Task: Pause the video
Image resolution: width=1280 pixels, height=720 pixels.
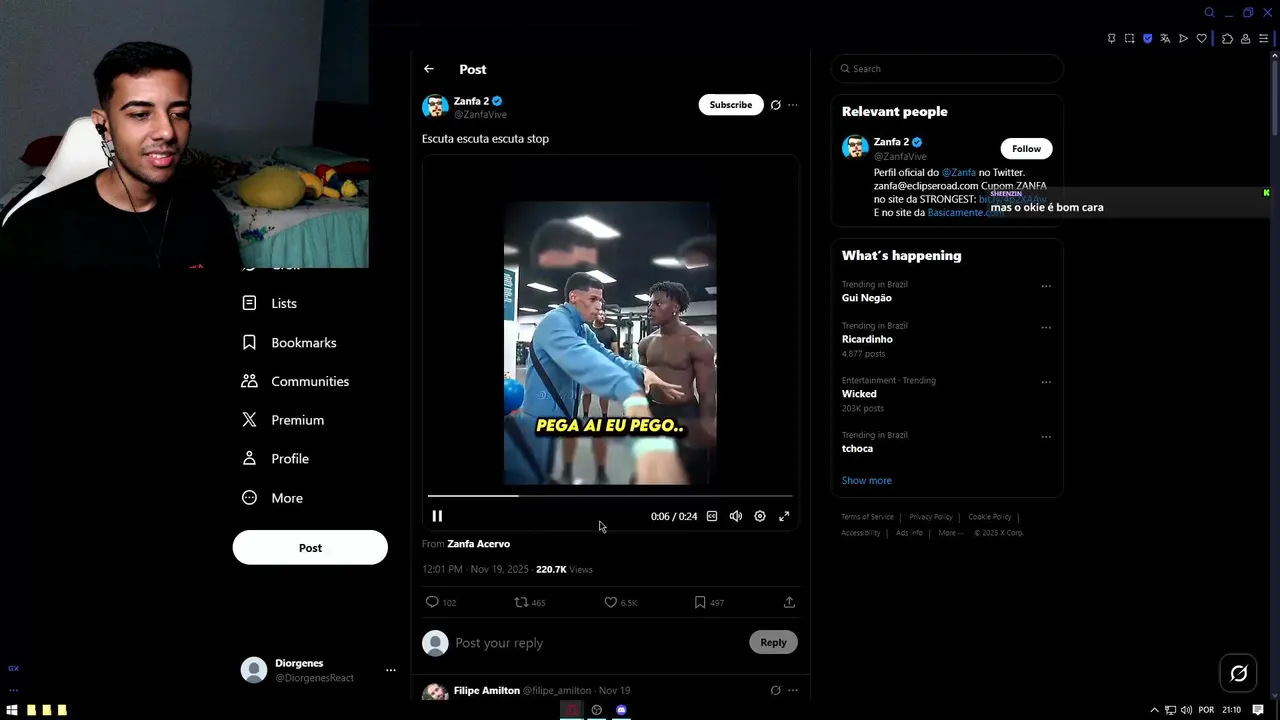Action: (x=437, y=516)
